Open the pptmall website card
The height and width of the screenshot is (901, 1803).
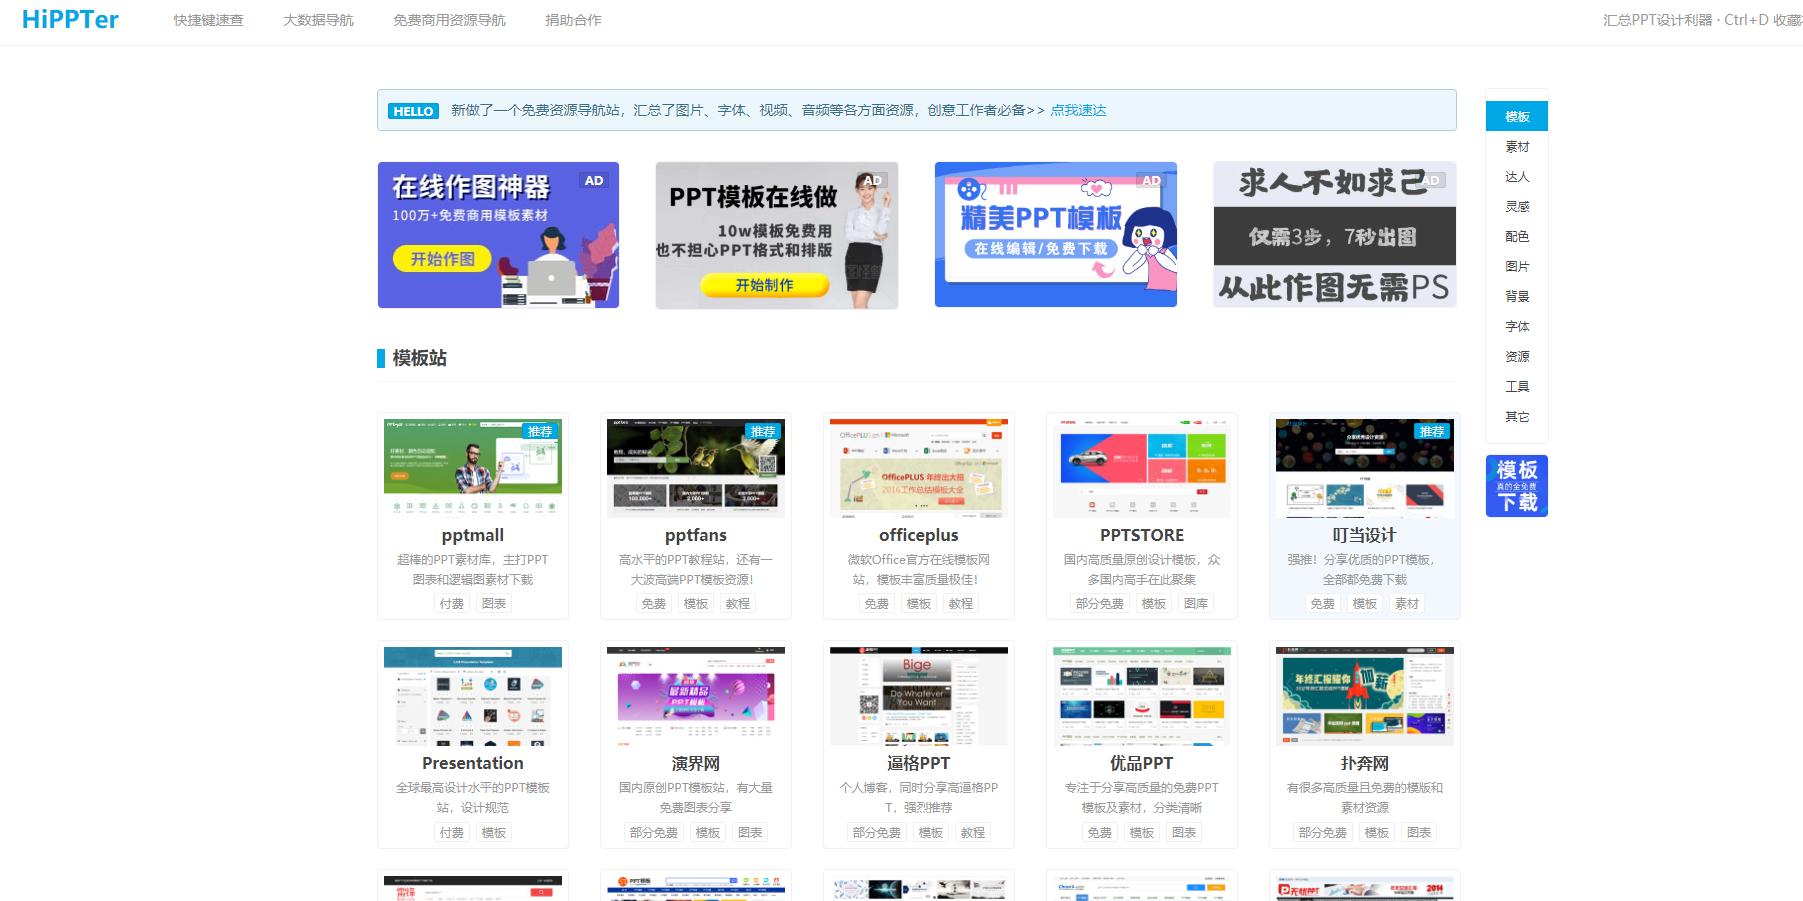(472, 535)
